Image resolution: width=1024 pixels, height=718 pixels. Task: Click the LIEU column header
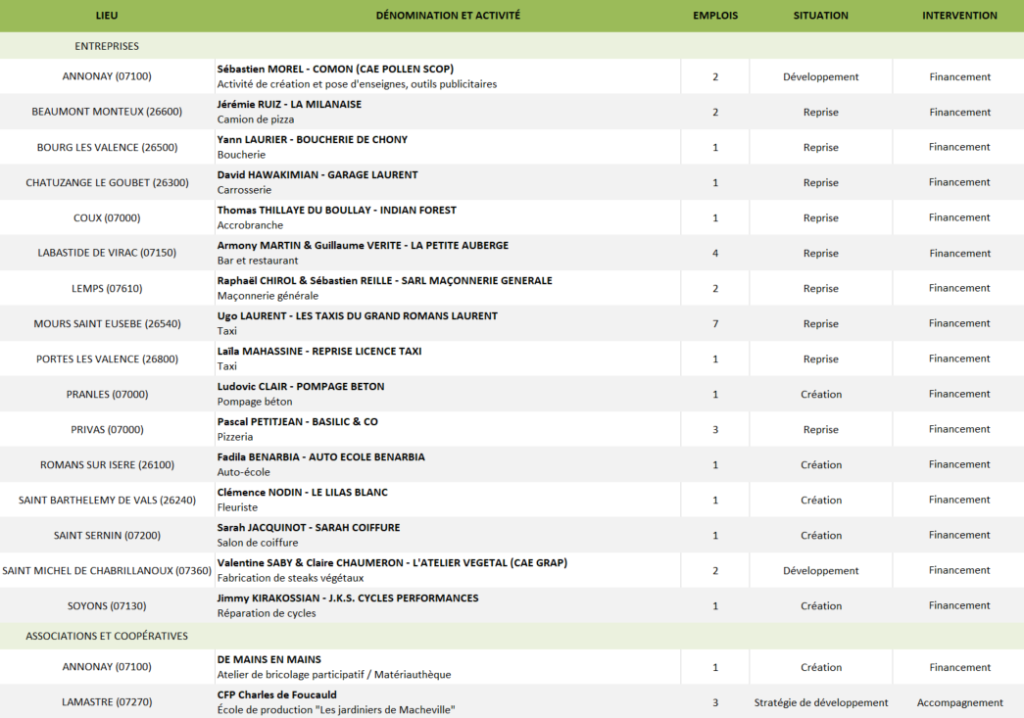point(106,15)
